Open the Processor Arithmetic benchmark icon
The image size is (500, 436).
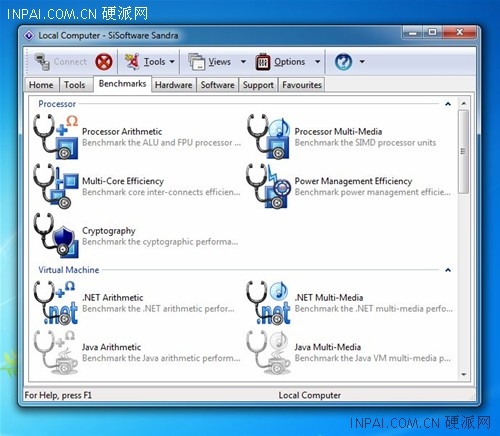coord(56,137)
